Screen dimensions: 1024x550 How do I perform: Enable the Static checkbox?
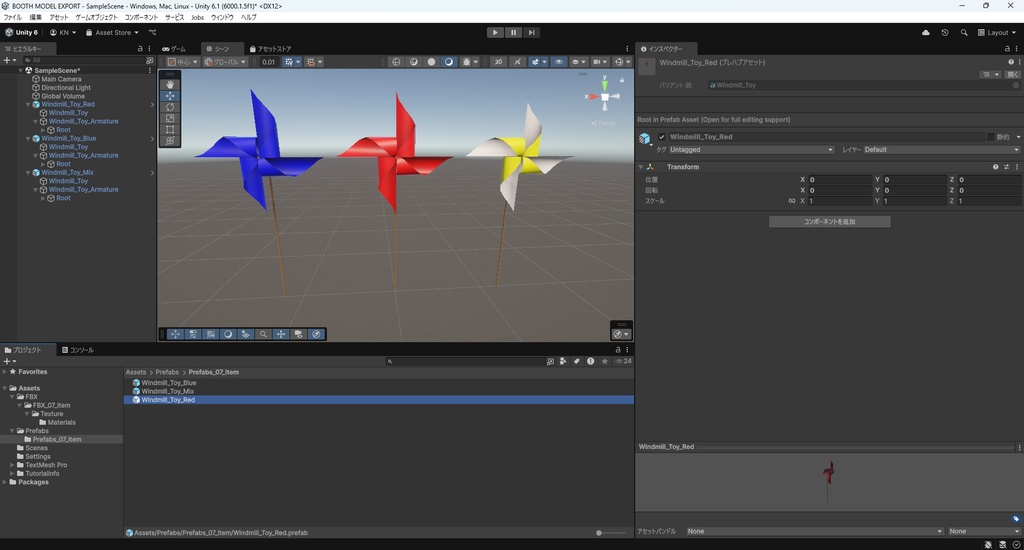[x=991, y=137]
